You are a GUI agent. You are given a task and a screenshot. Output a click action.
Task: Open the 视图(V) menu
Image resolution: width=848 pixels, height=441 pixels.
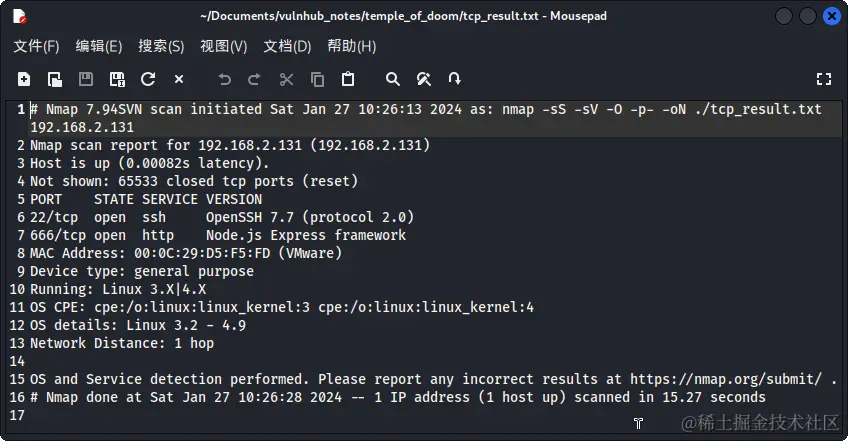click(x=223, y=46)
